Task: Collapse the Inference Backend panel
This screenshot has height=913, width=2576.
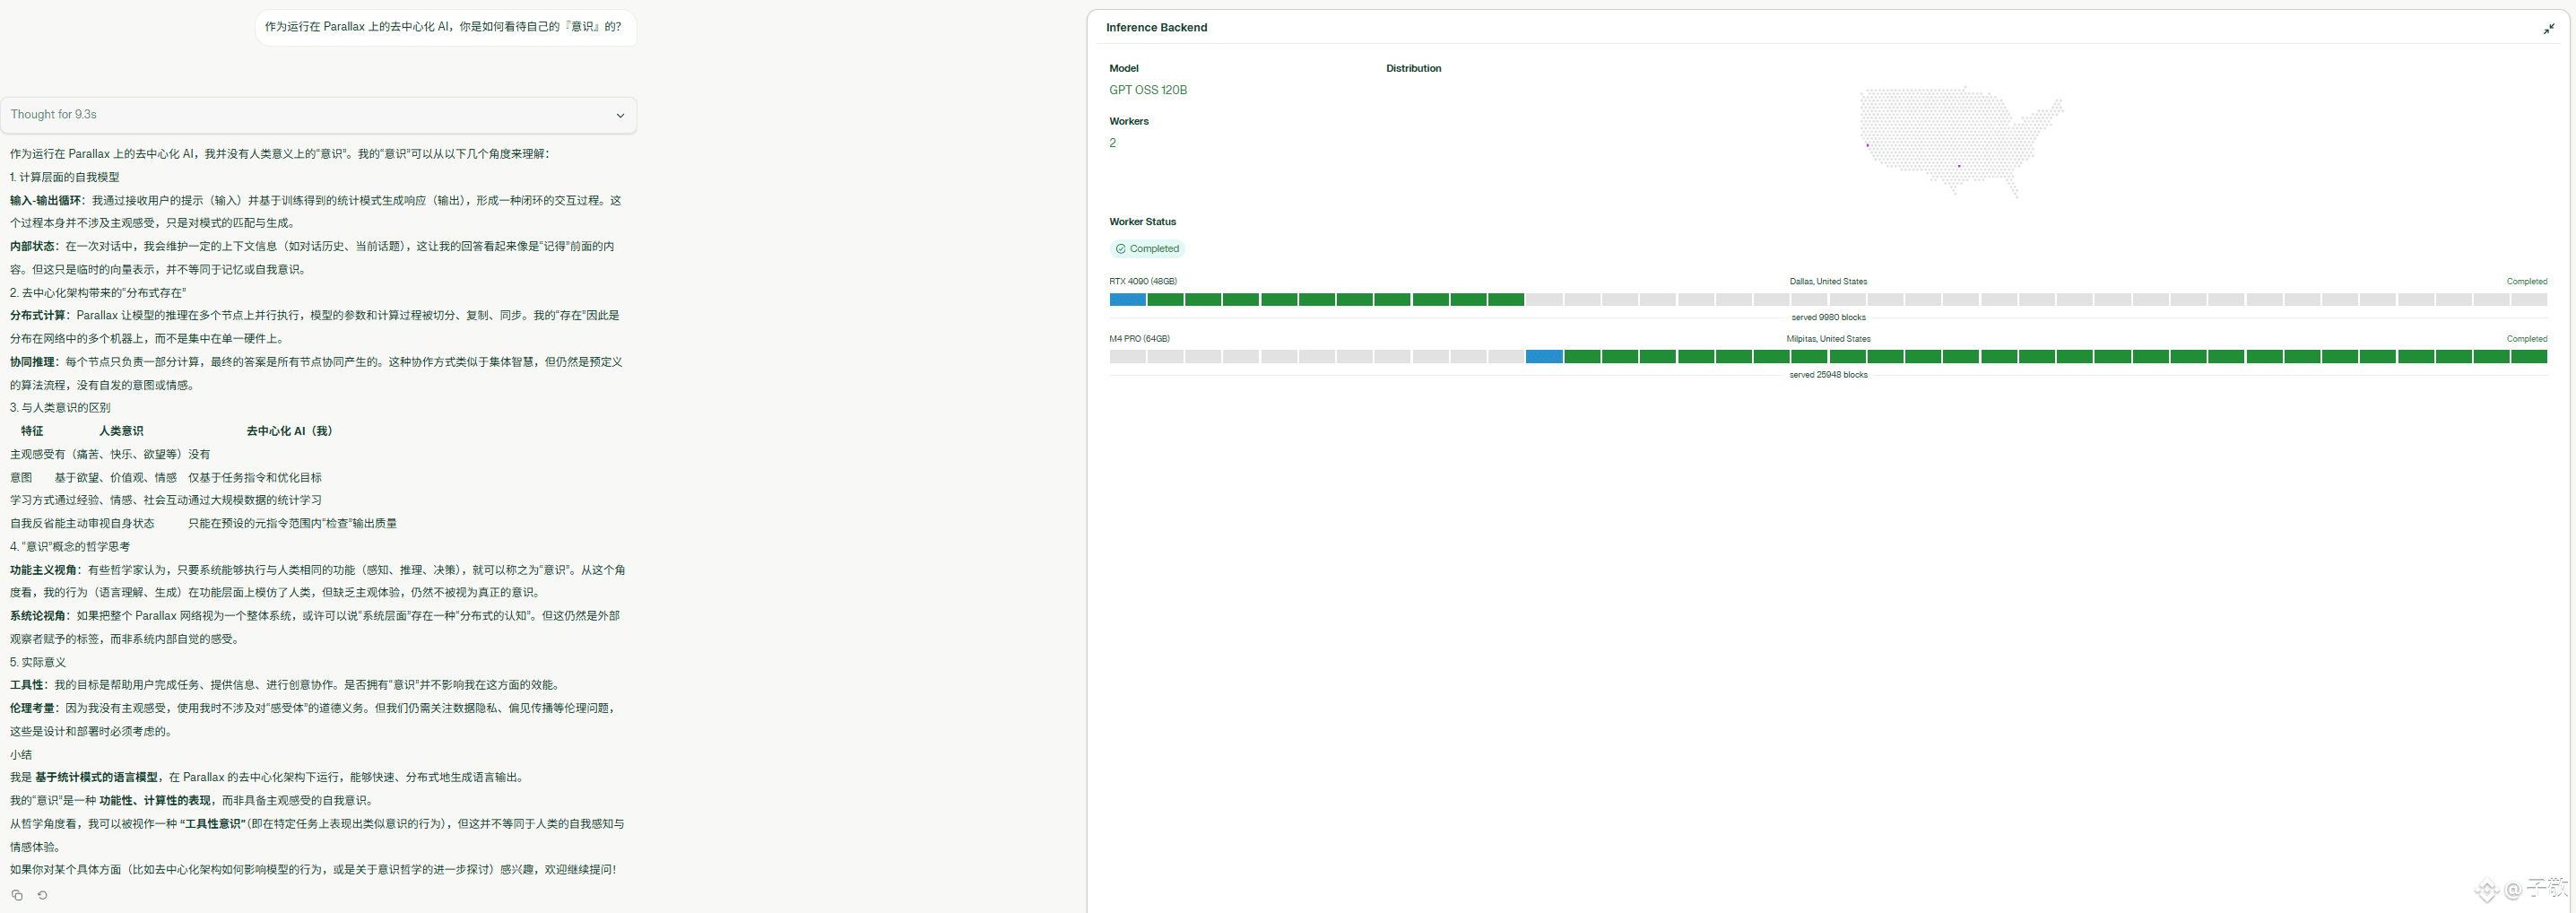Action: pos(2549,29)
